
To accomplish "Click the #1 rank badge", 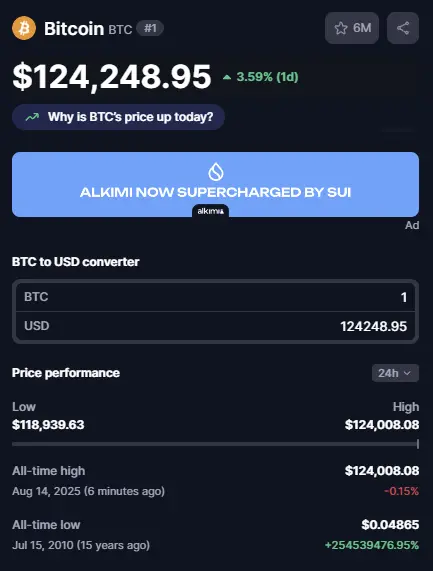I will [150, 28].
